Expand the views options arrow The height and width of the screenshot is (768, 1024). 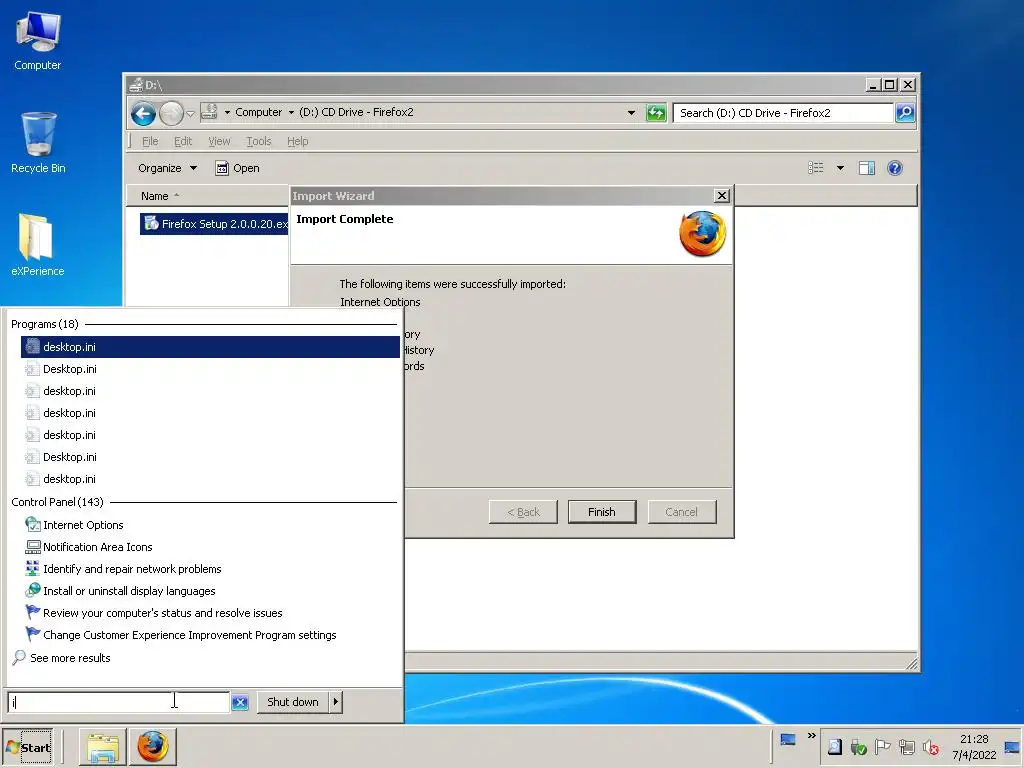[x=840, y=168]
